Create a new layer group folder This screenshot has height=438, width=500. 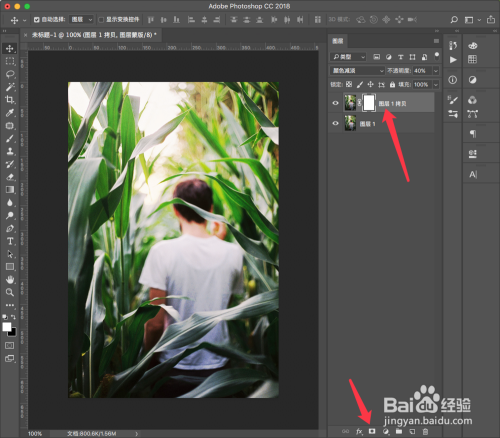(399, 431)
